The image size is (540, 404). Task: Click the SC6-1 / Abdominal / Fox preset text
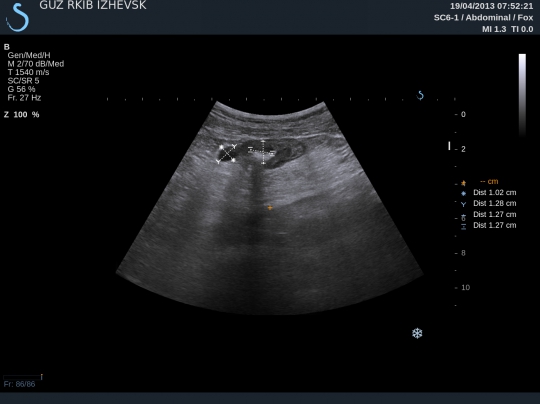[x=484, y=18]
